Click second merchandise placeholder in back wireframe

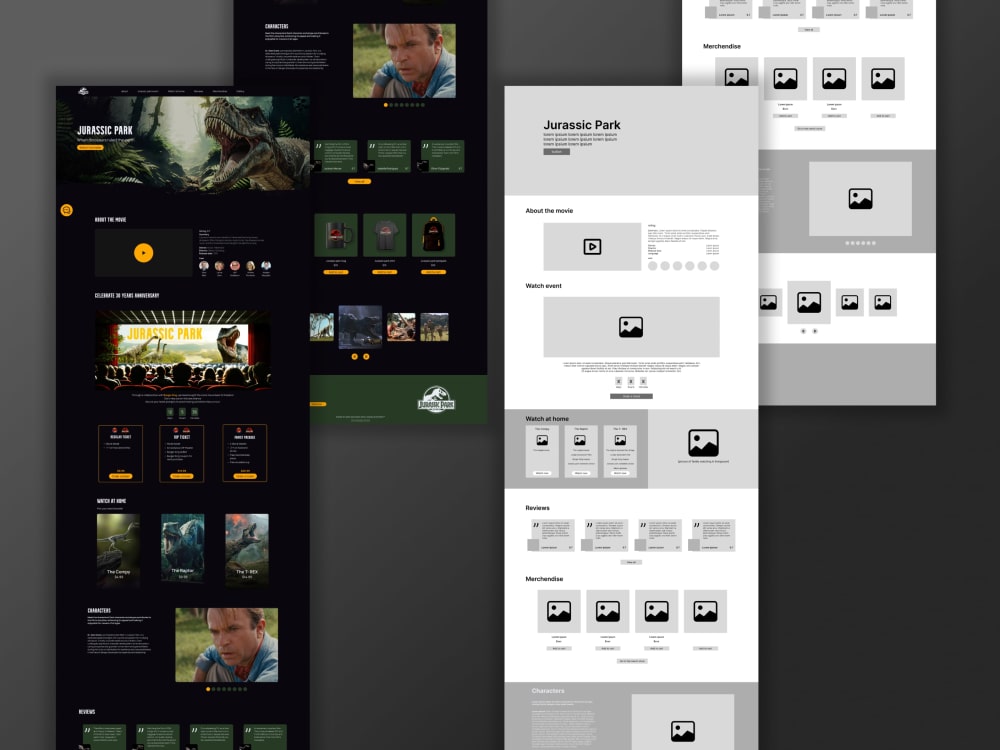(x=785, y=78)
